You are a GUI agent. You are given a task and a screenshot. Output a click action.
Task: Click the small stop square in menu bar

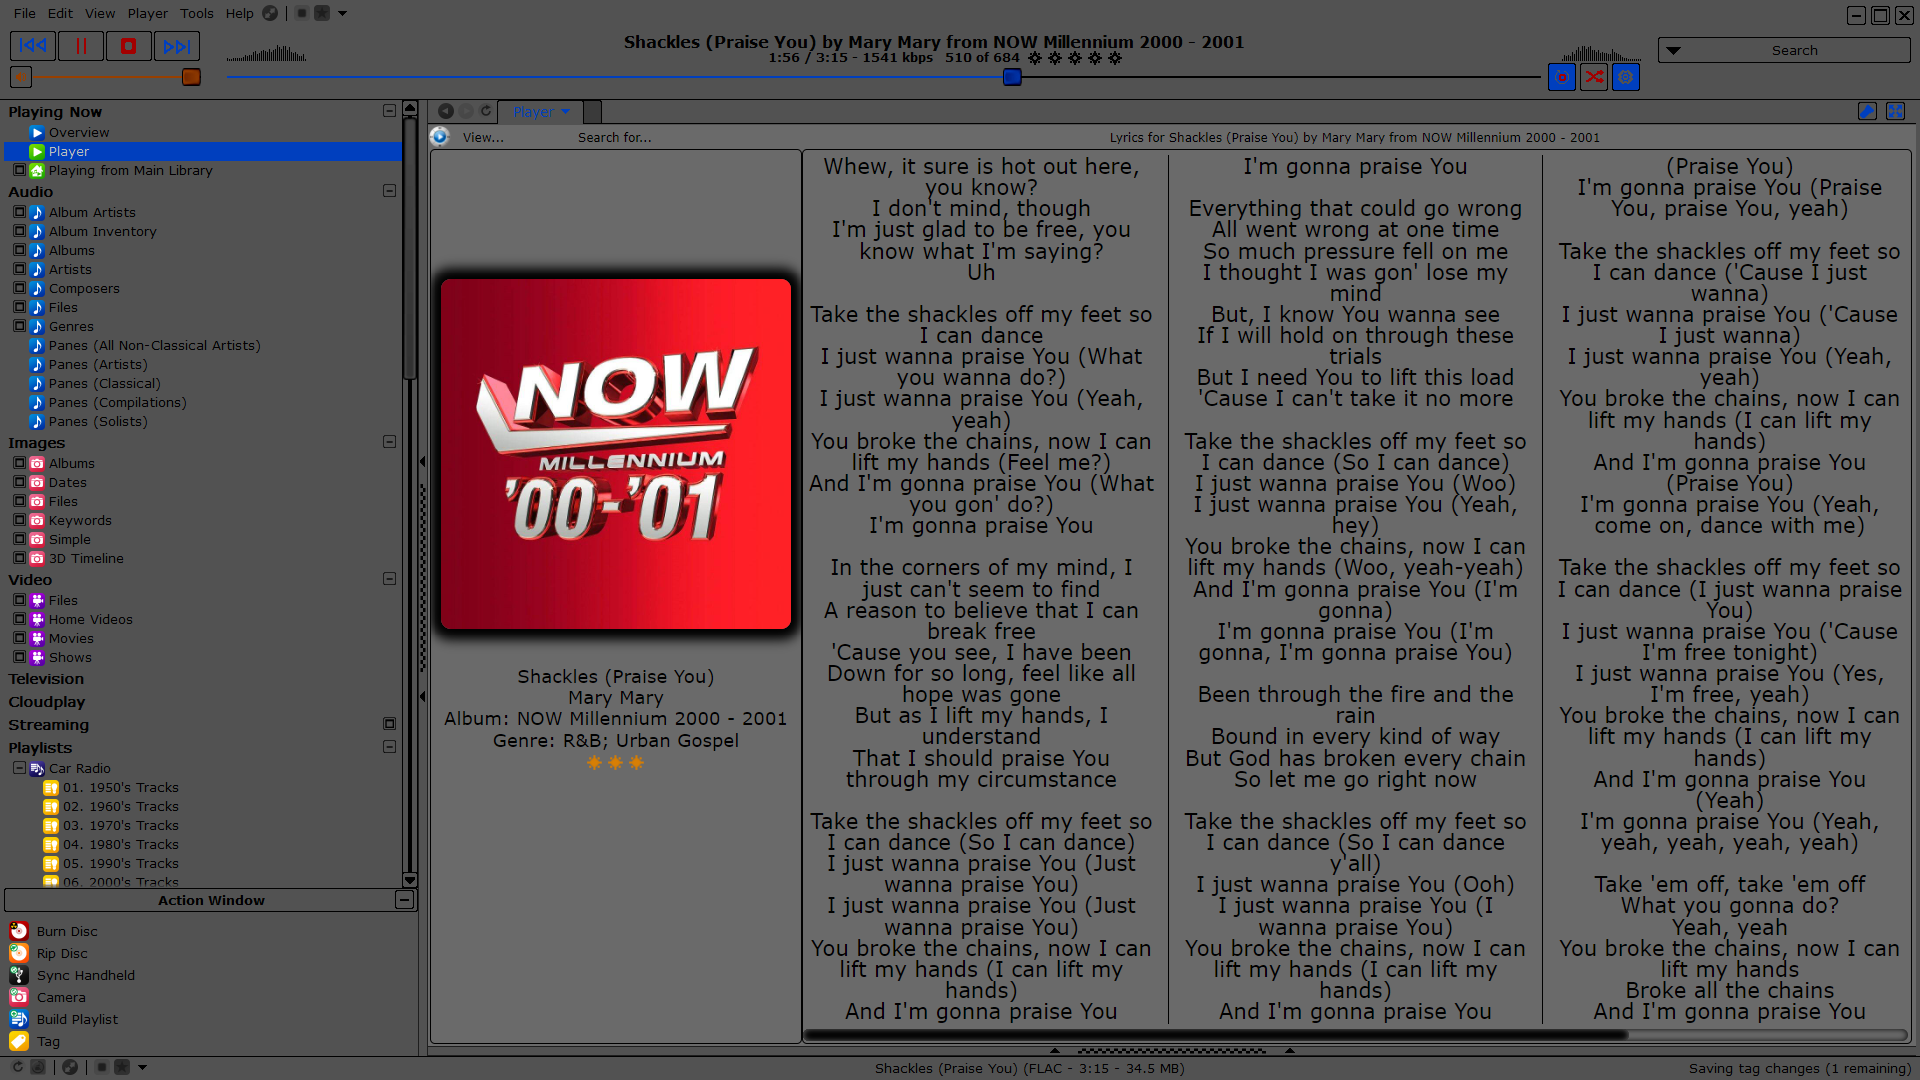pyautogui.click(x=302, y=13)
